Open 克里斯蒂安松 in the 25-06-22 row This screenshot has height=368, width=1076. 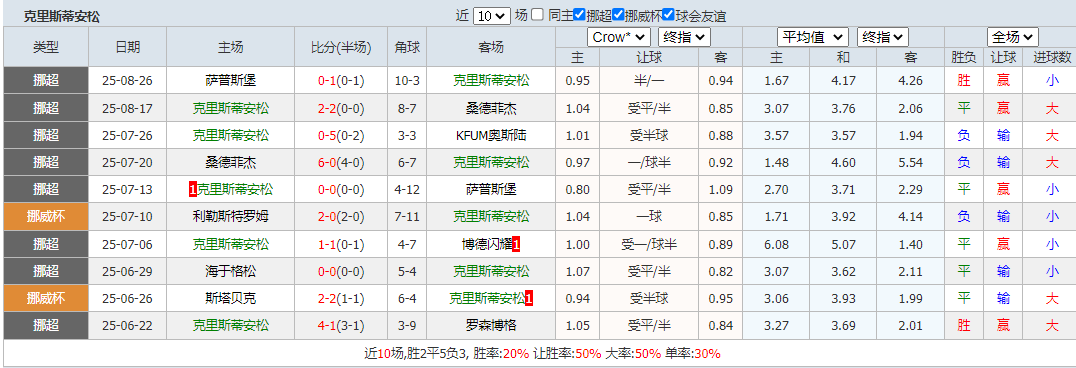[x=231, y=325]
